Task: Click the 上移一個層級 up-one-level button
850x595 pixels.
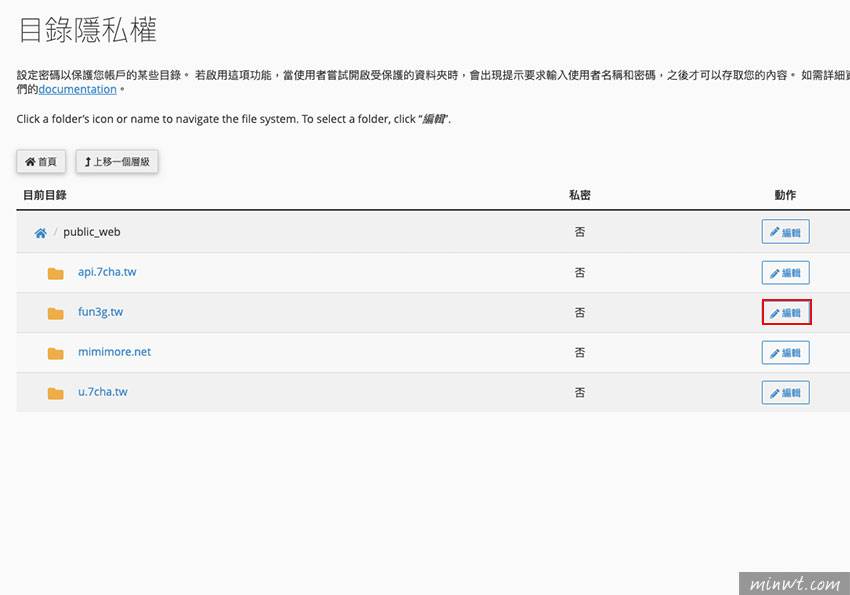Action: pyautogui.click(x=117, y=161)
